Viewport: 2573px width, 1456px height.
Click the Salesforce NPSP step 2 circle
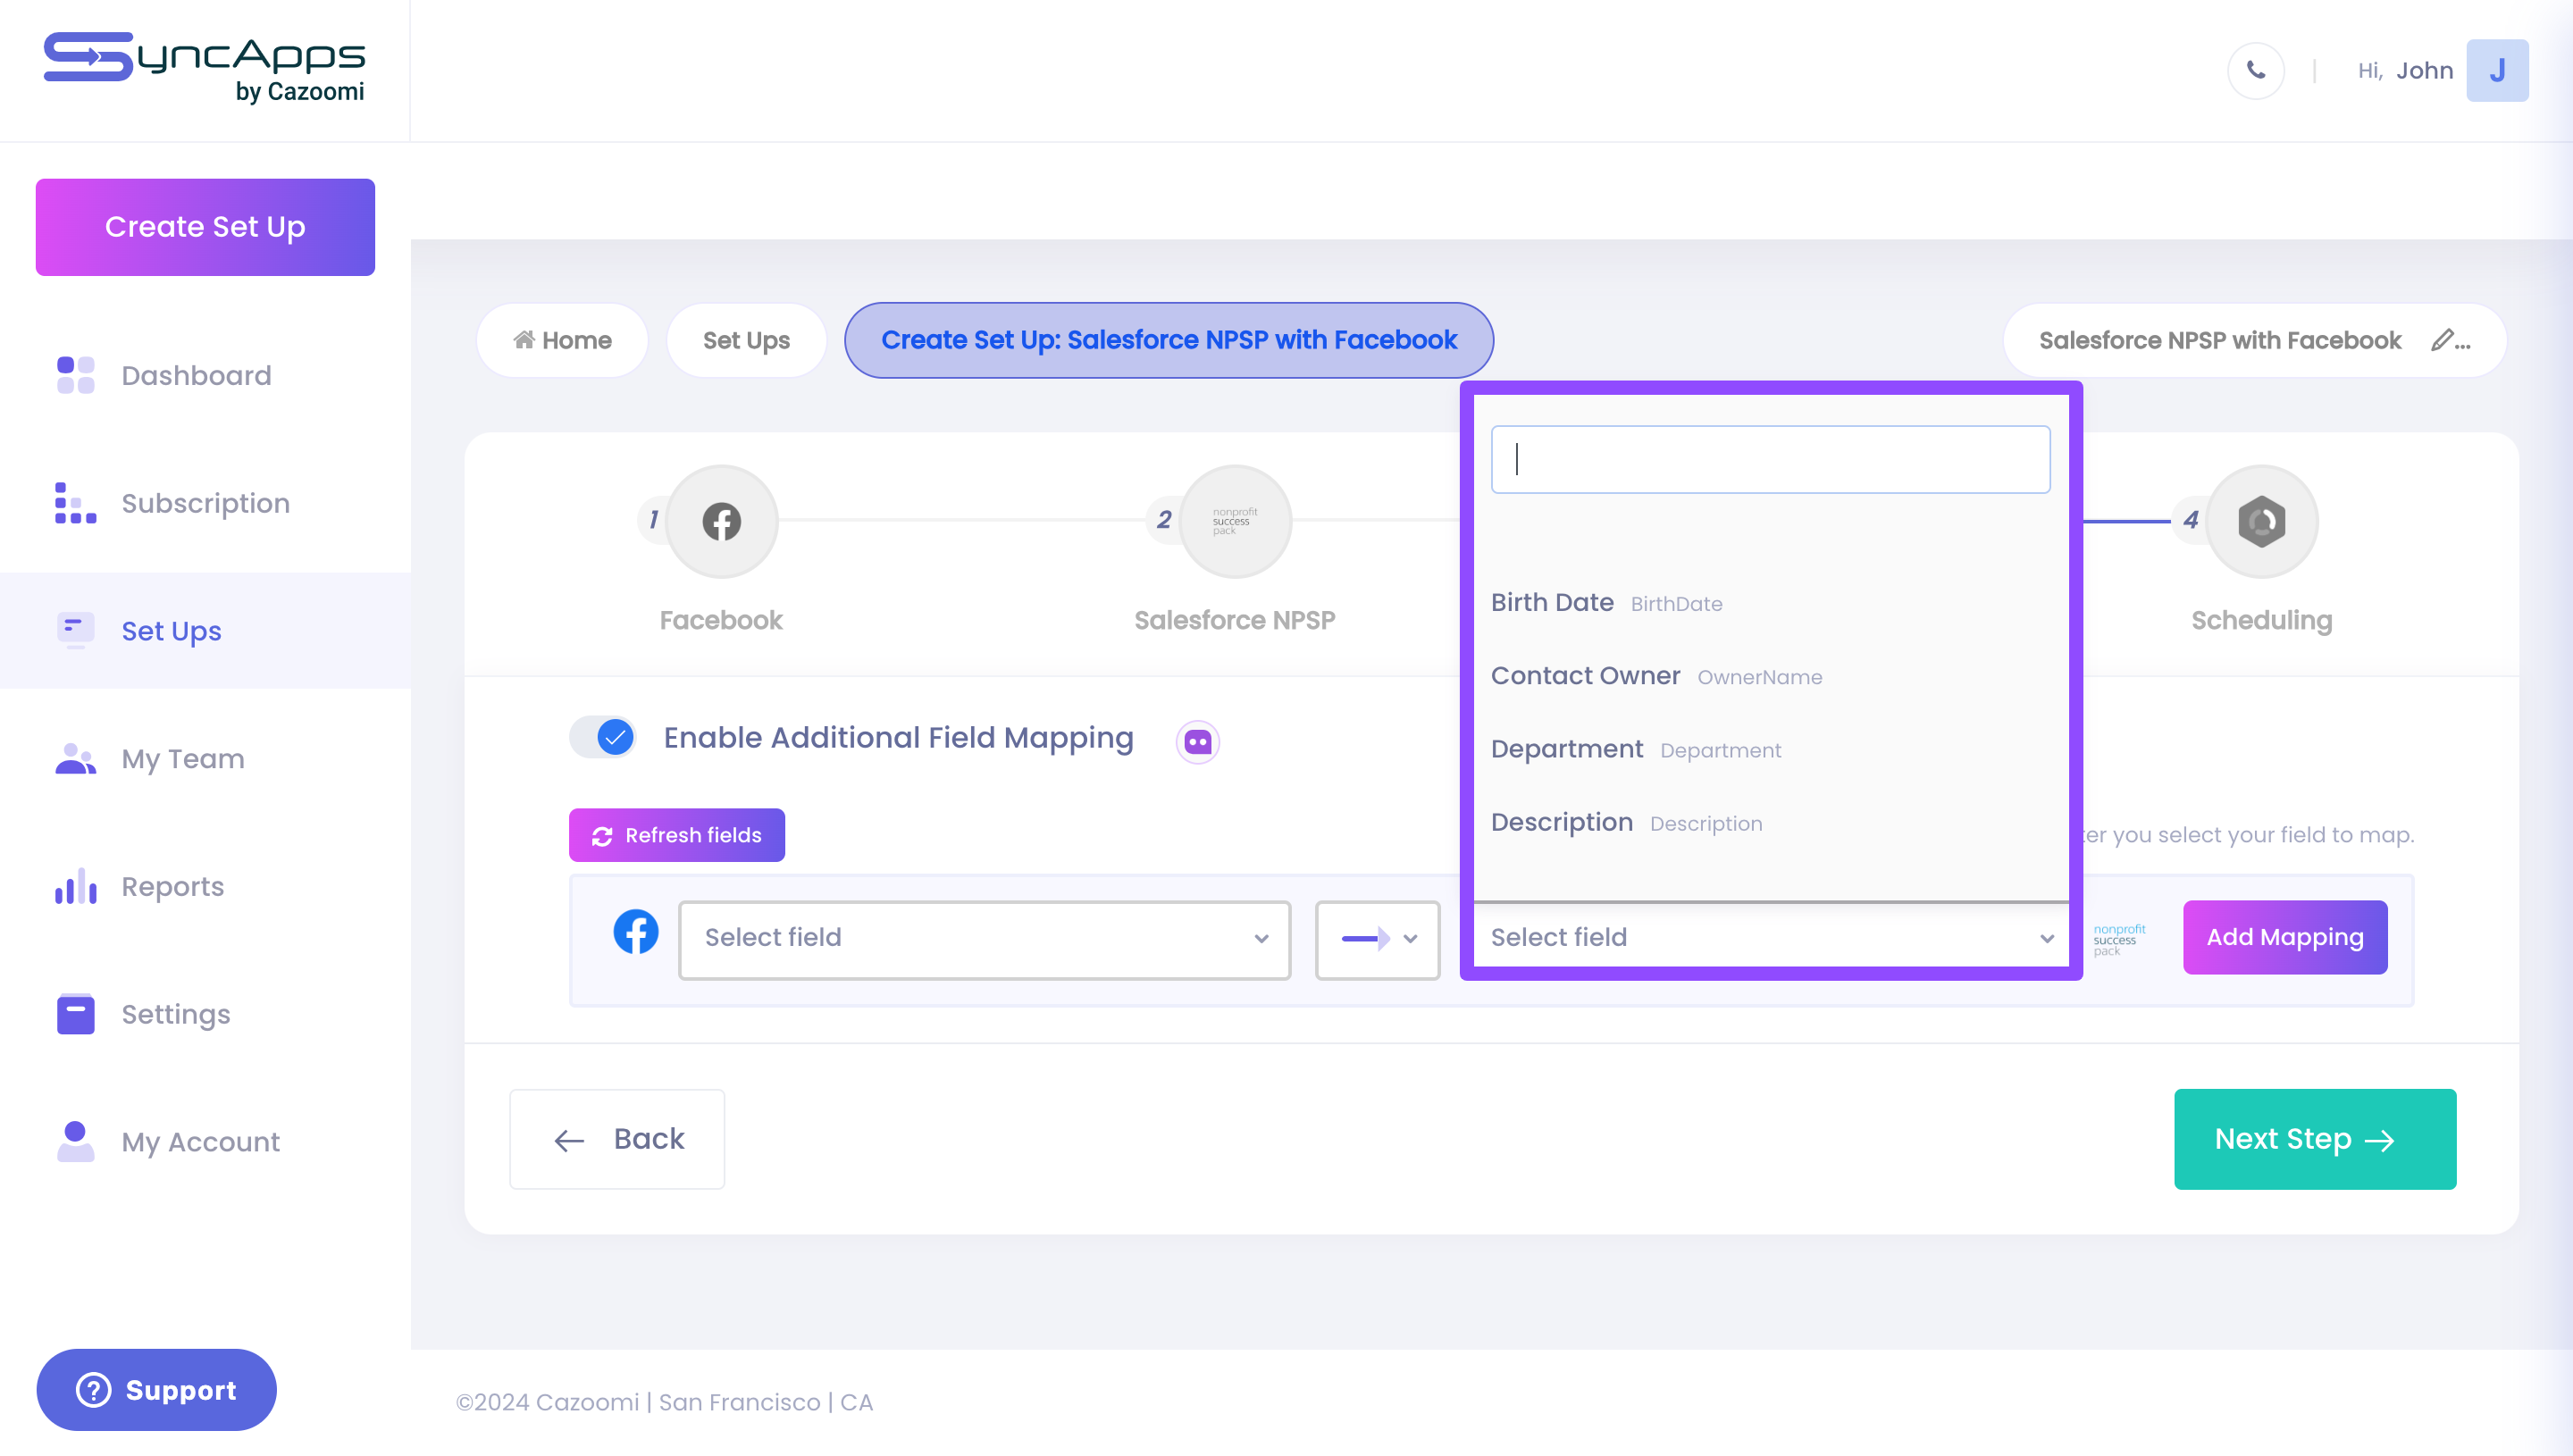click(x=1235, y=521)
